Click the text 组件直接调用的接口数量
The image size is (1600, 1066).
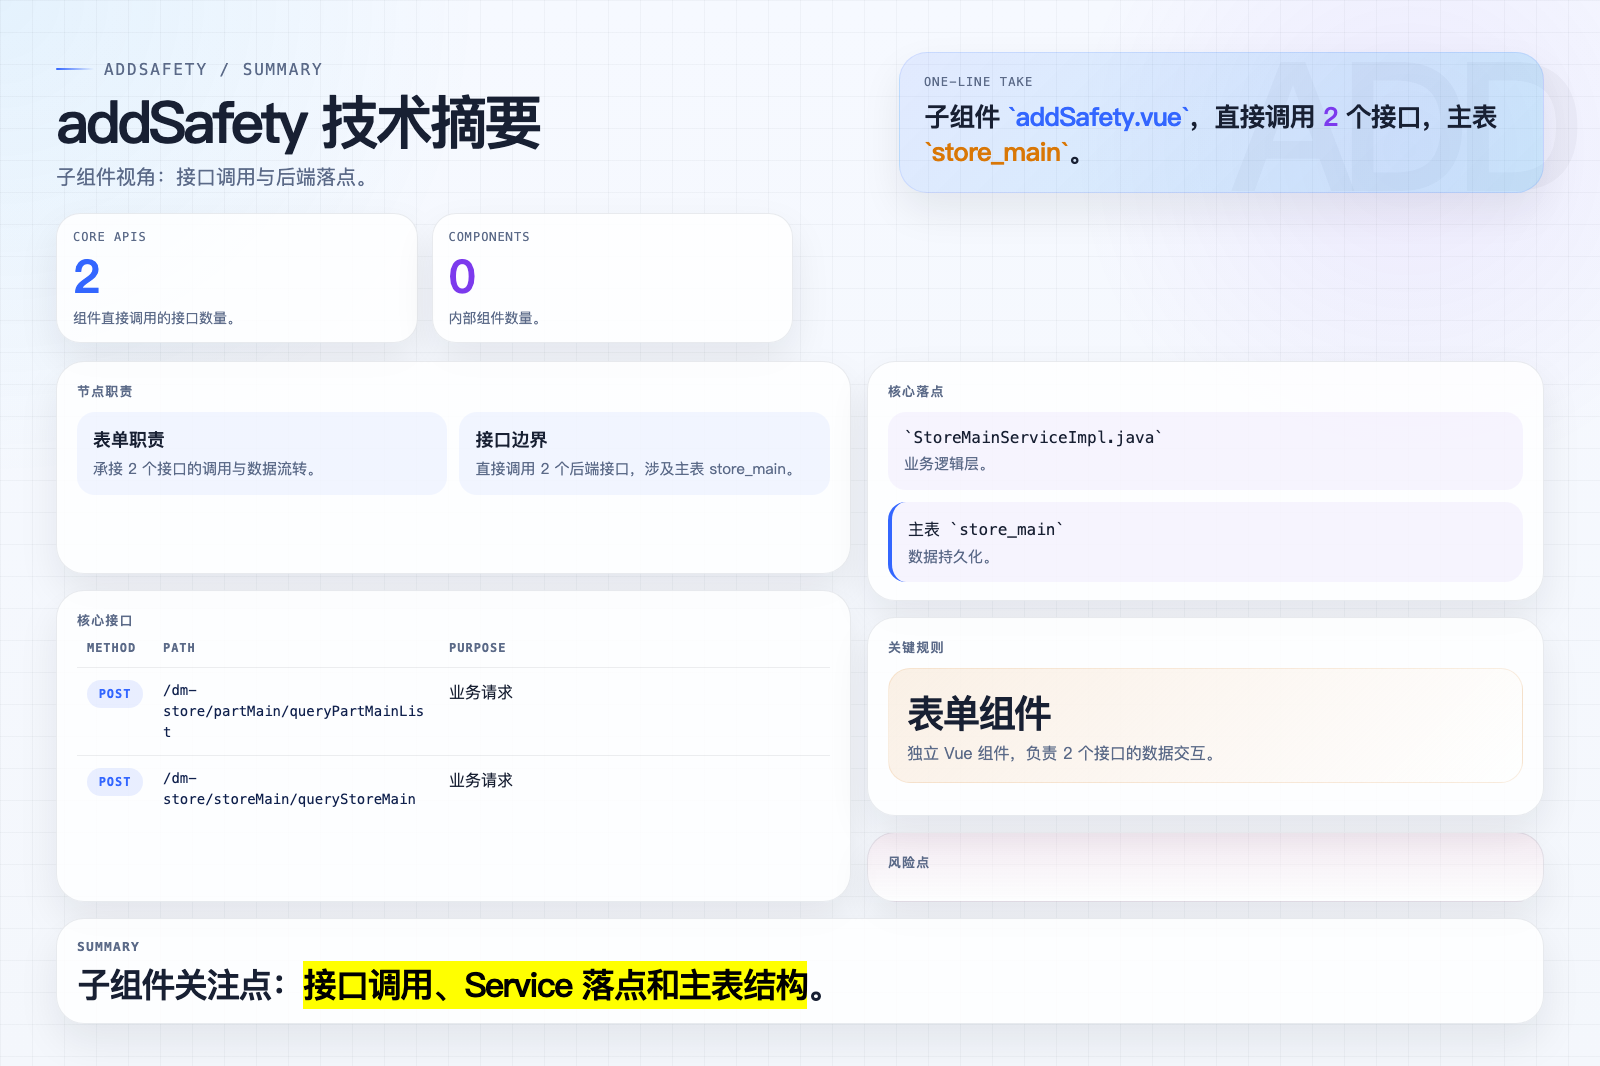click(x=154, y=318)
